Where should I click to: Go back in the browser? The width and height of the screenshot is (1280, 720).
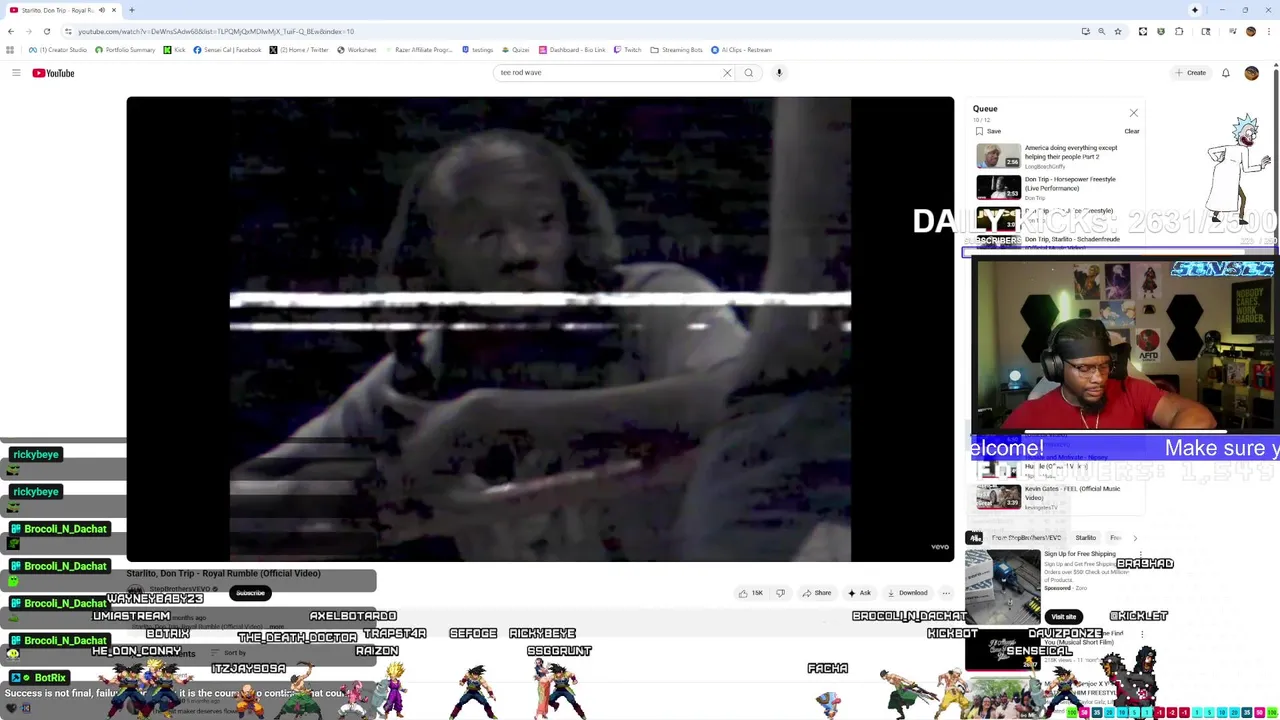[x=11, y=31]
